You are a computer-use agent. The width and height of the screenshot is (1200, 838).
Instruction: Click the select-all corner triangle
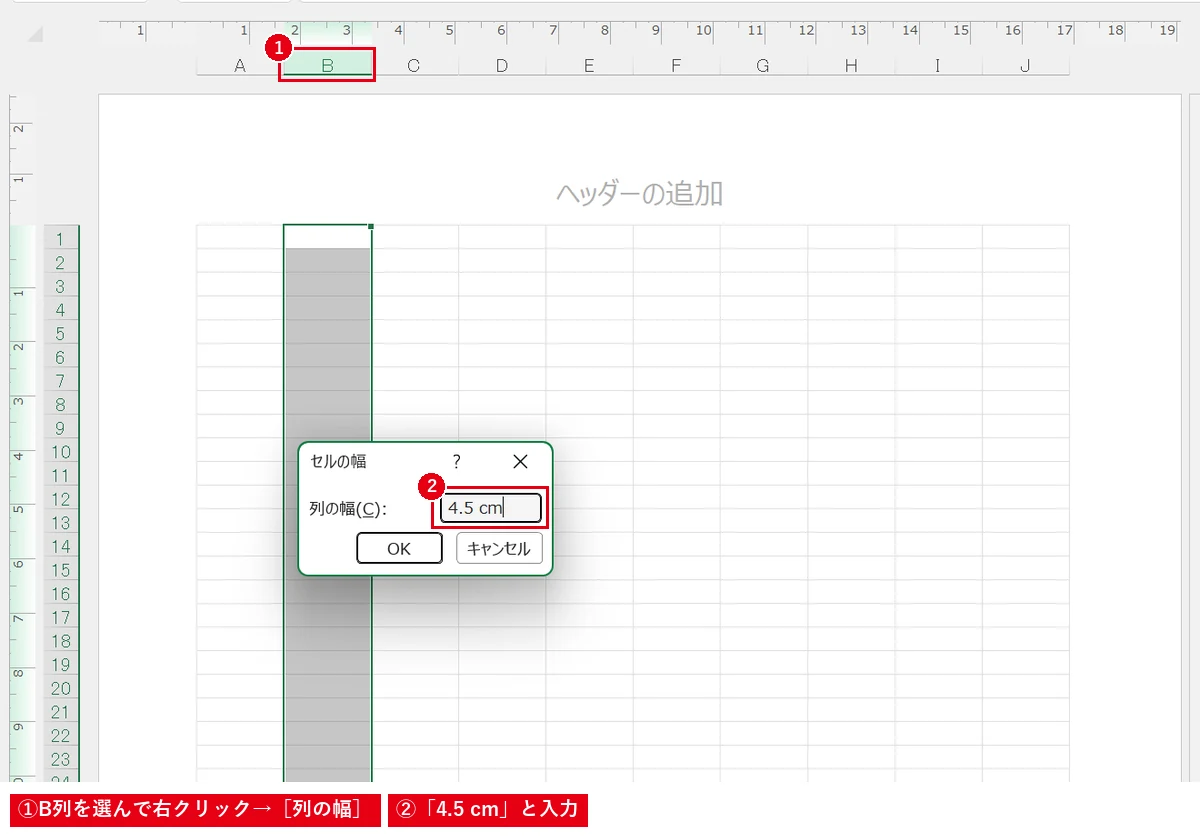point(36,34)
